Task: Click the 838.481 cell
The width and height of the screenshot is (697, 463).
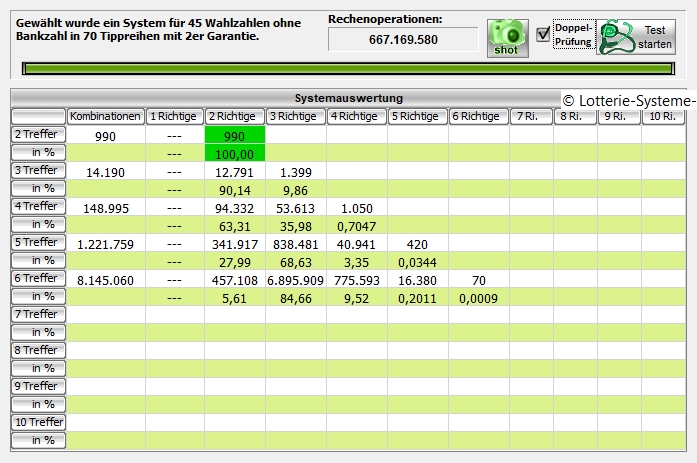Action: pyautogui.click(x=296, y=244)
